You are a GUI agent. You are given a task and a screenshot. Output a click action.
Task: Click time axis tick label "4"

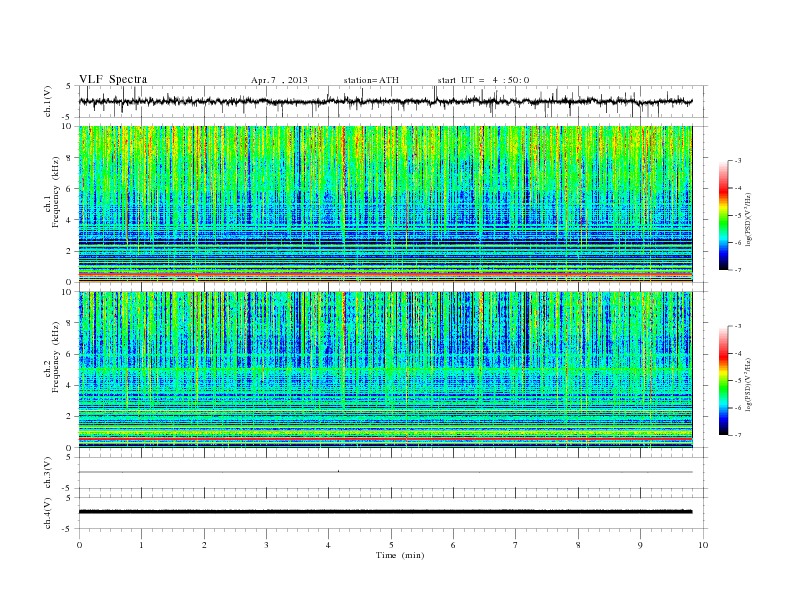(329, 545)
